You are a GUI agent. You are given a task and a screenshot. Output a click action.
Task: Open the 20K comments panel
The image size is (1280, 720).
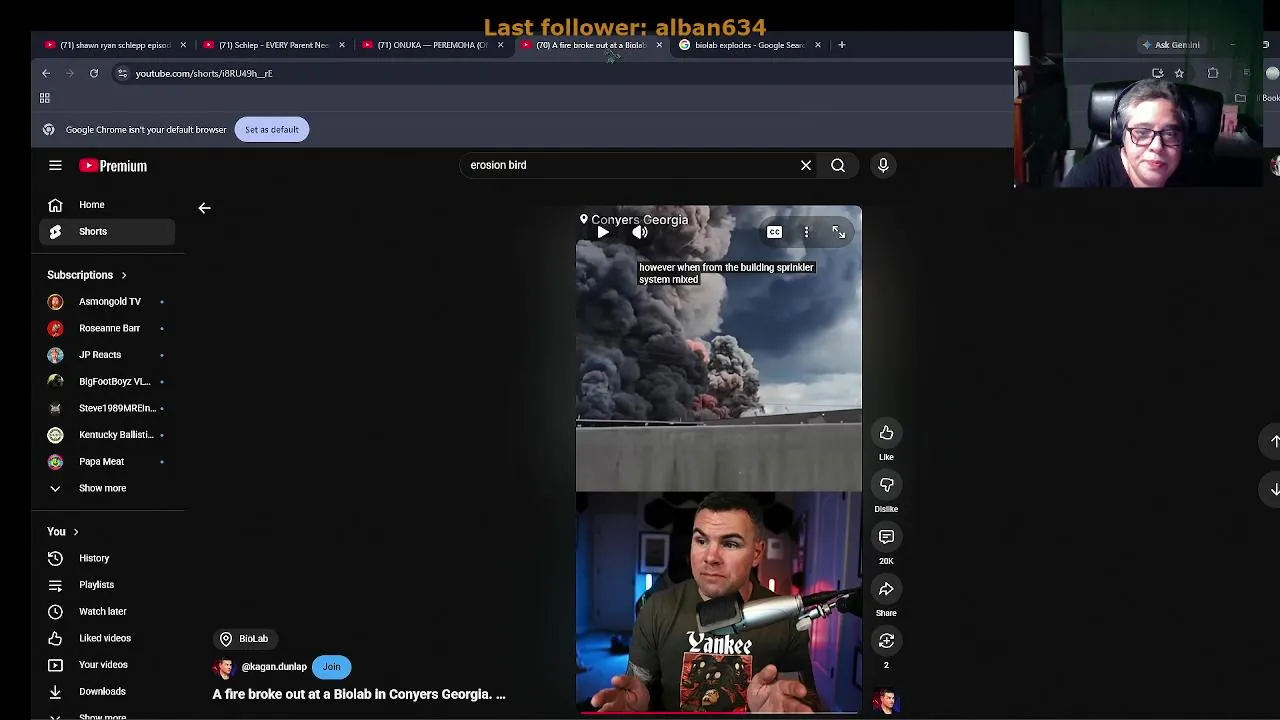point(886,537)
